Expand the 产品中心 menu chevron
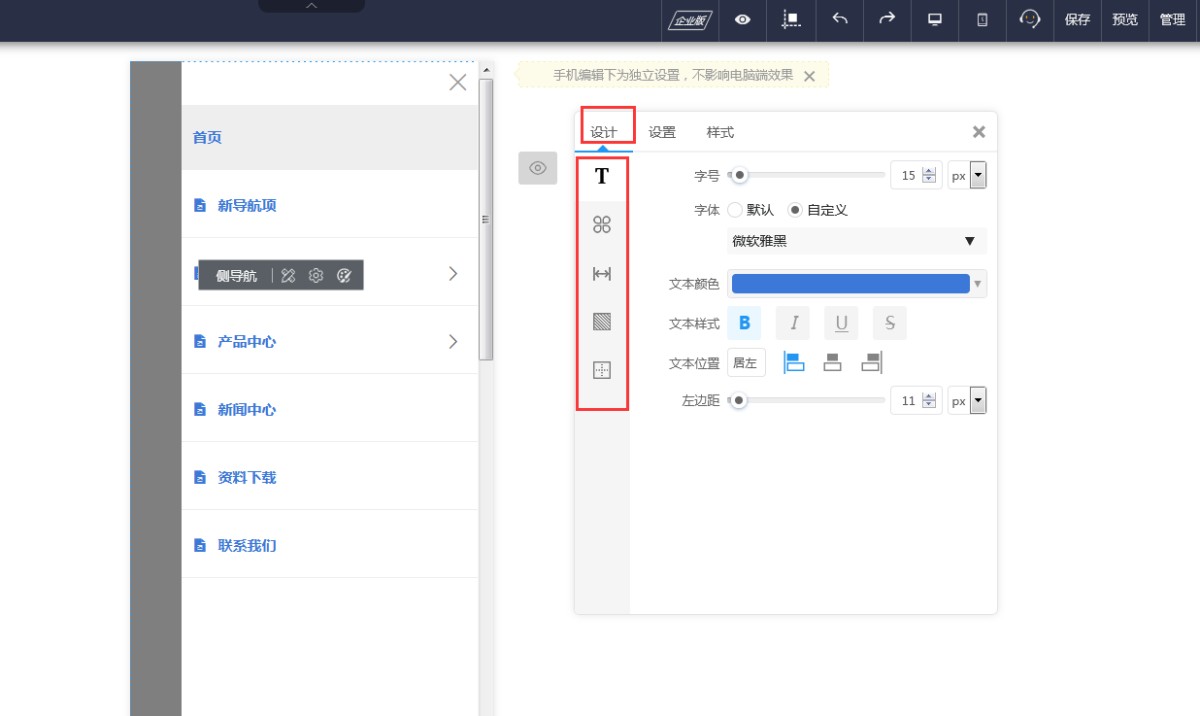This screenshot has width=1200, height=716. pyautogui.click(x=453, y=342)
